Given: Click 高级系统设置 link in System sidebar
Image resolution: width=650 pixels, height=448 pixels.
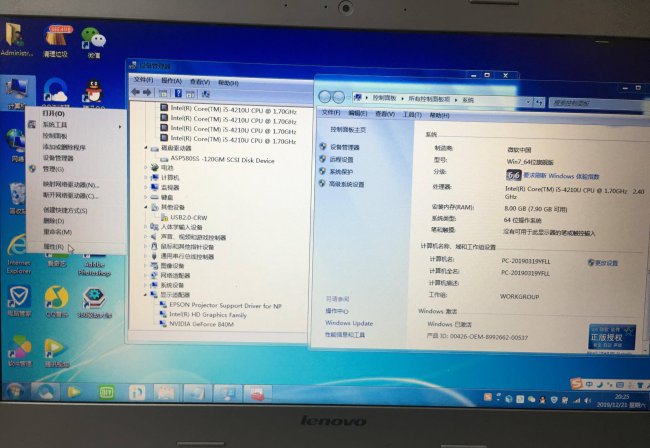Looking at the screenshot, I should tap(347, 184).
